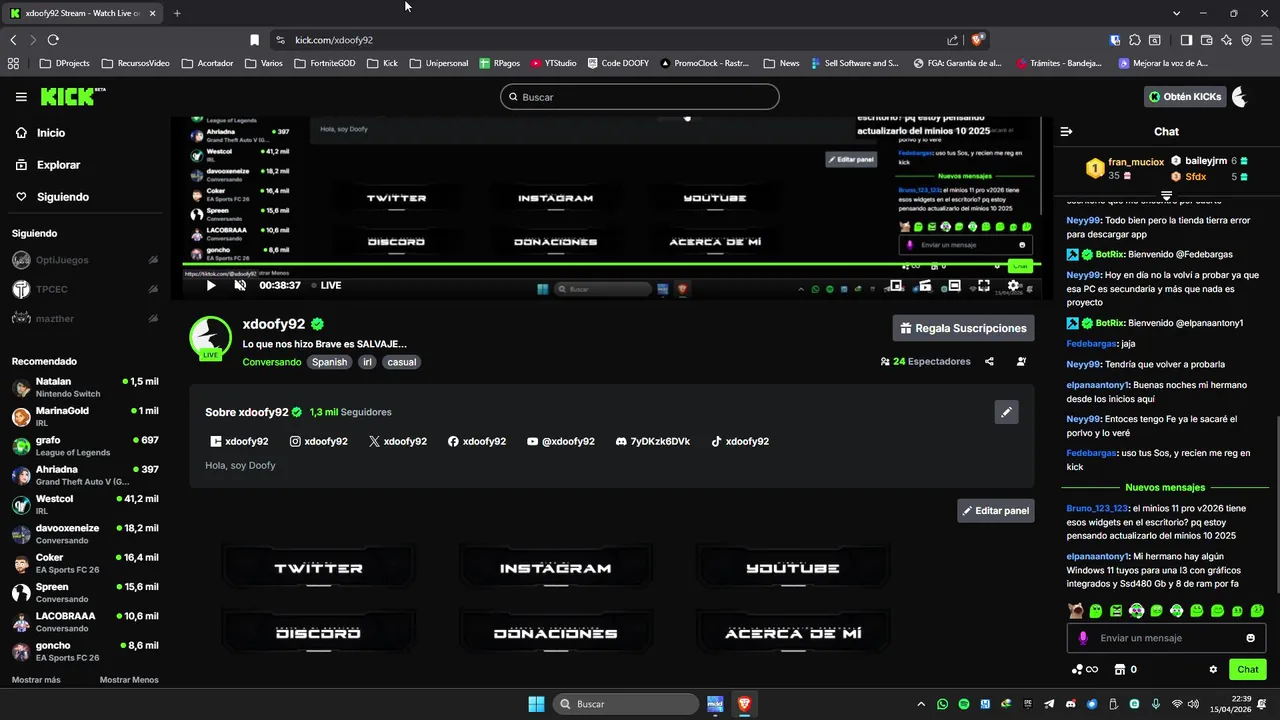
Task: Open the FortniteGOD bookmarks folder
Action: tap(325, 63)
